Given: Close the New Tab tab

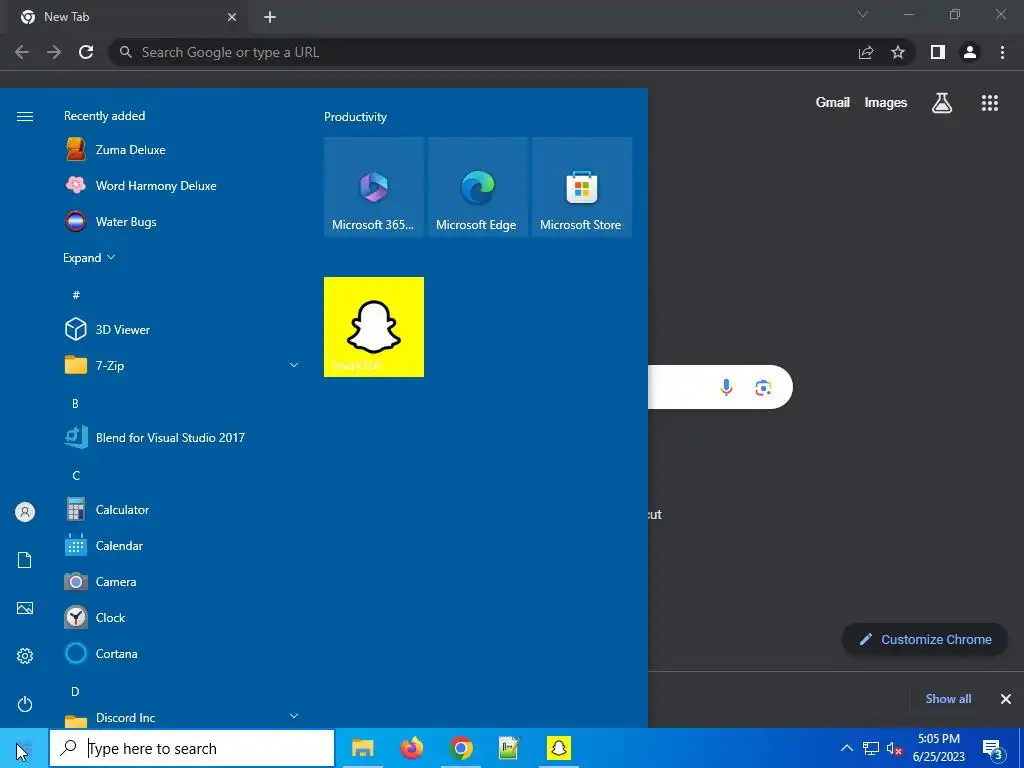Looking at the screenshot, I should click(232, 17).
